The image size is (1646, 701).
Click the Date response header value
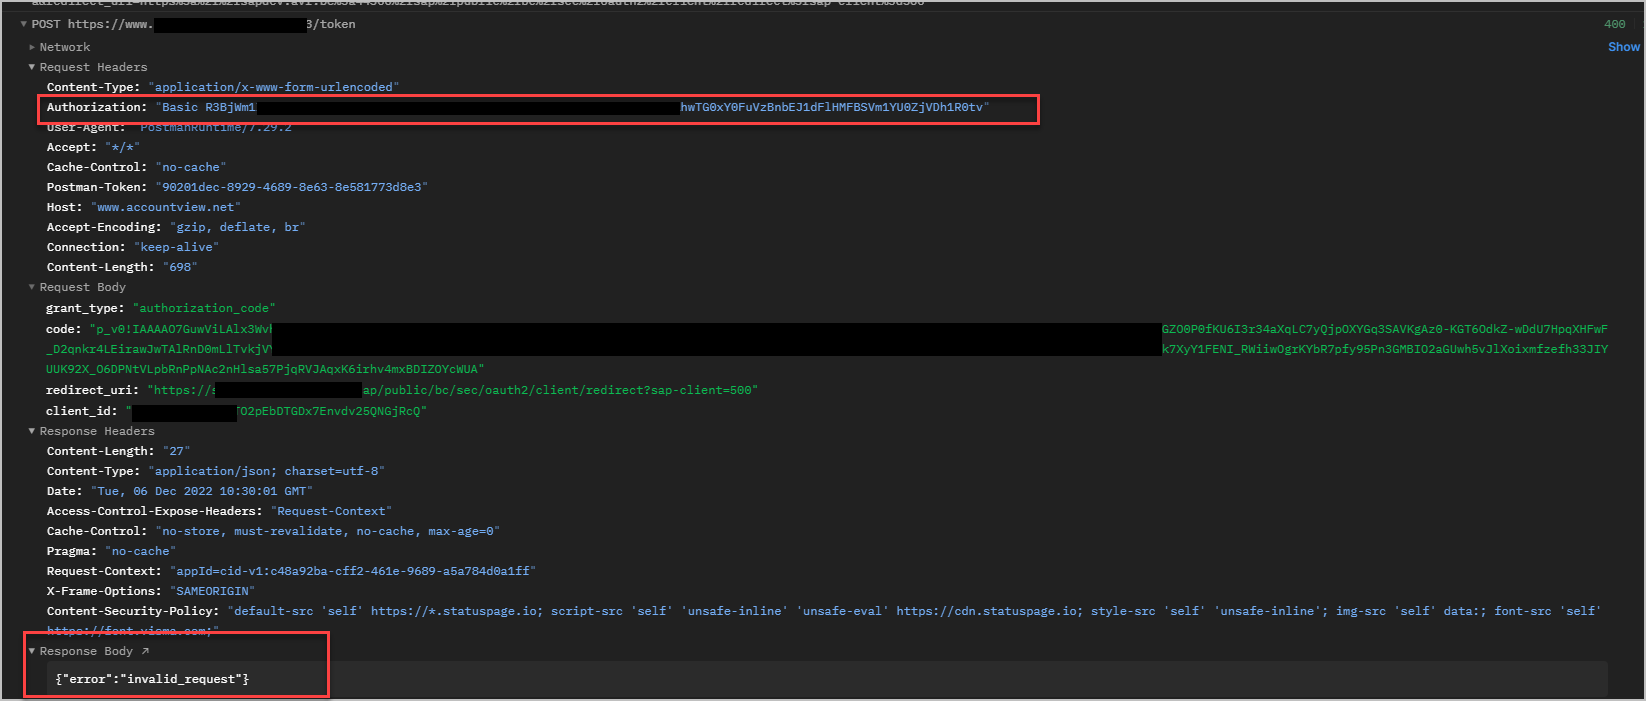click(202, 491)
